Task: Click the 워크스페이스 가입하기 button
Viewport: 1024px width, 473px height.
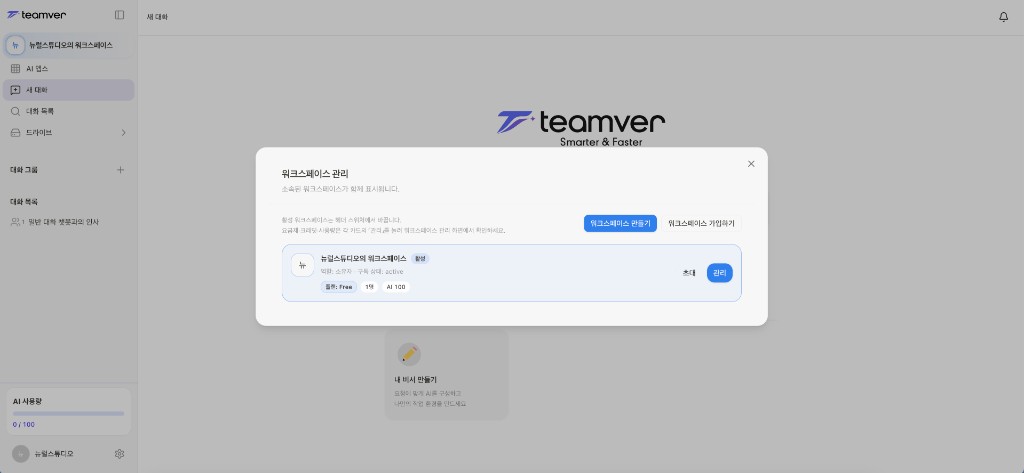Action: (x=701, y=223)
